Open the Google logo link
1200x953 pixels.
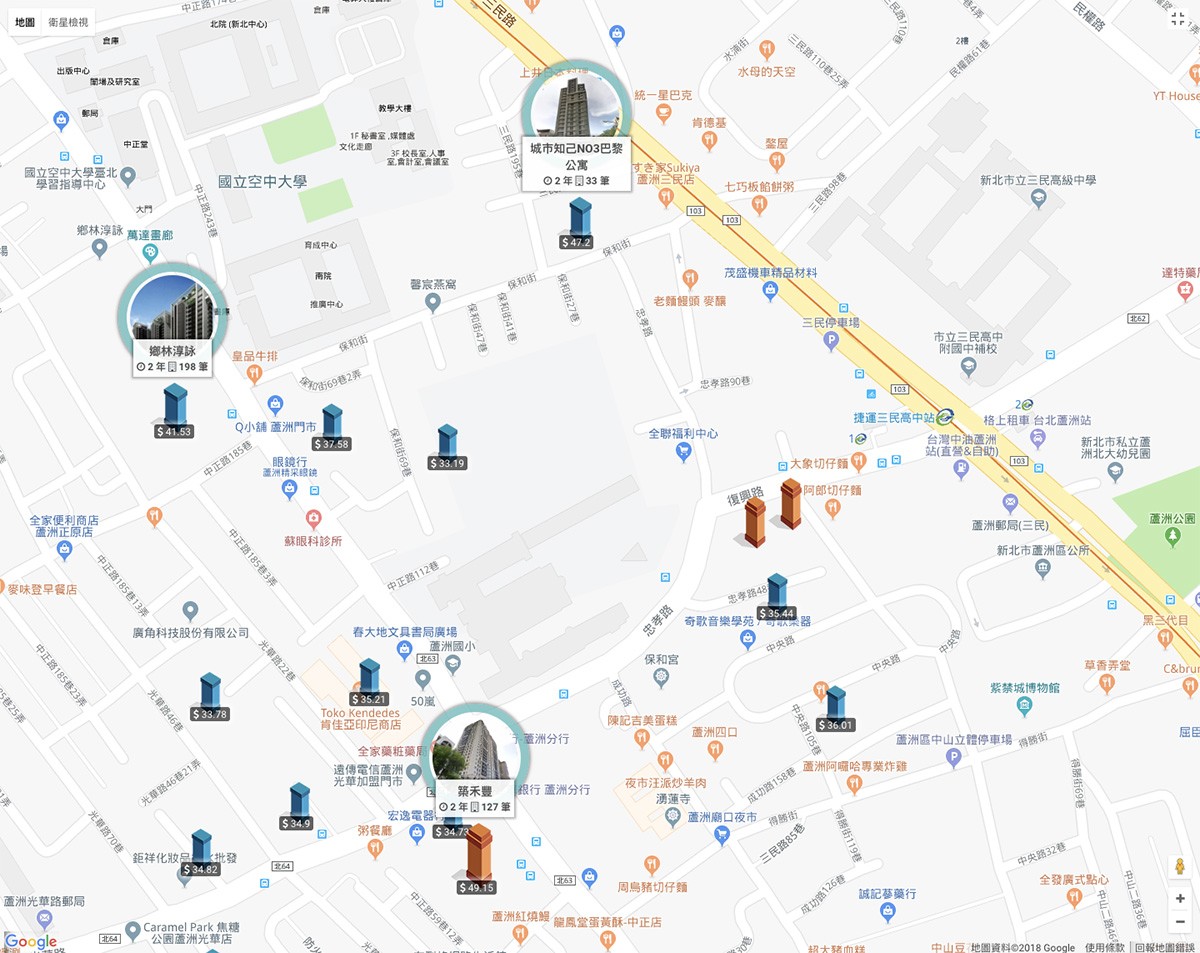pyautogui.click(x=31, y=941)
